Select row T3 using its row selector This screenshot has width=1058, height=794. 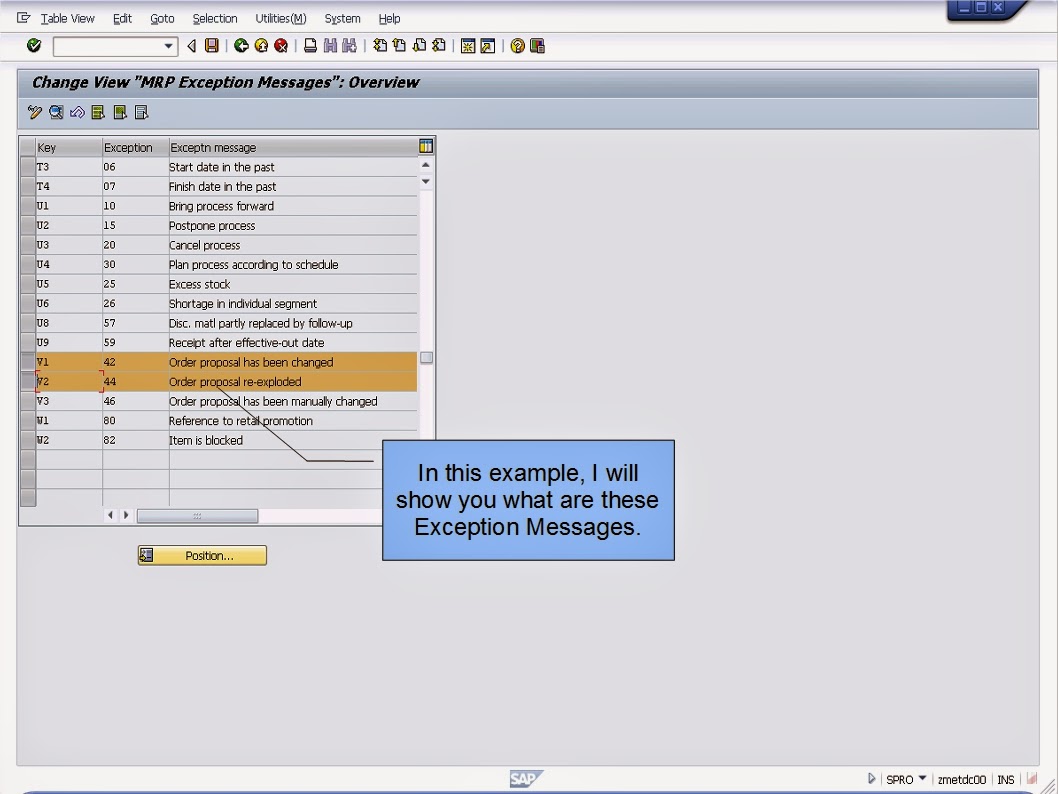click(28, 167)
